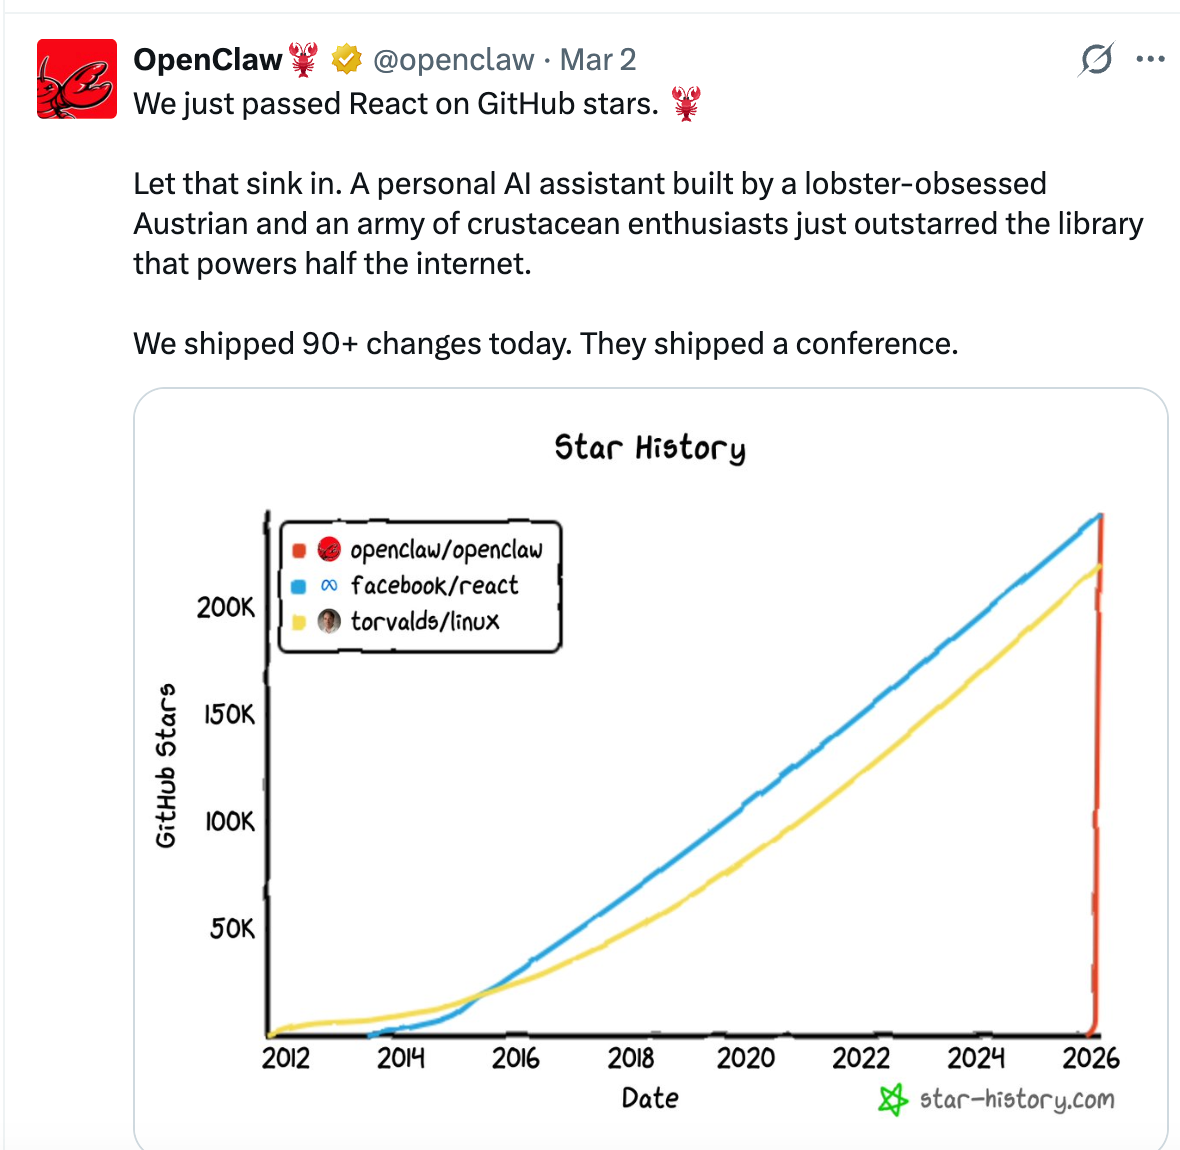Screen dimensions: 1180x1150
Task: Click the Meta infinity icon in legend
Action: pyautogui.click(x=329, y=585)
